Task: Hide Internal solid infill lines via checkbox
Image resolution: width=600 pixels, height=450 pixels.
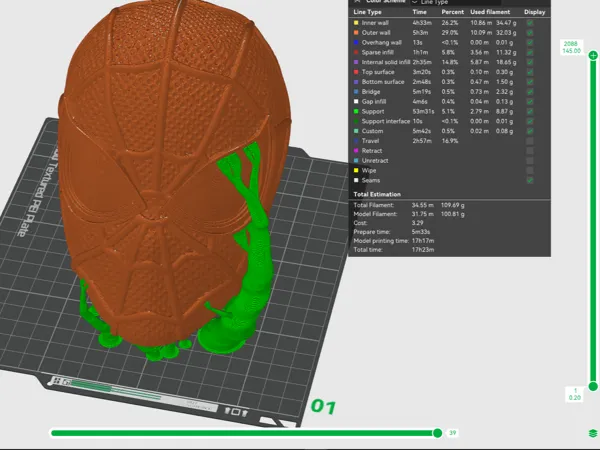Action: (530, 62)
